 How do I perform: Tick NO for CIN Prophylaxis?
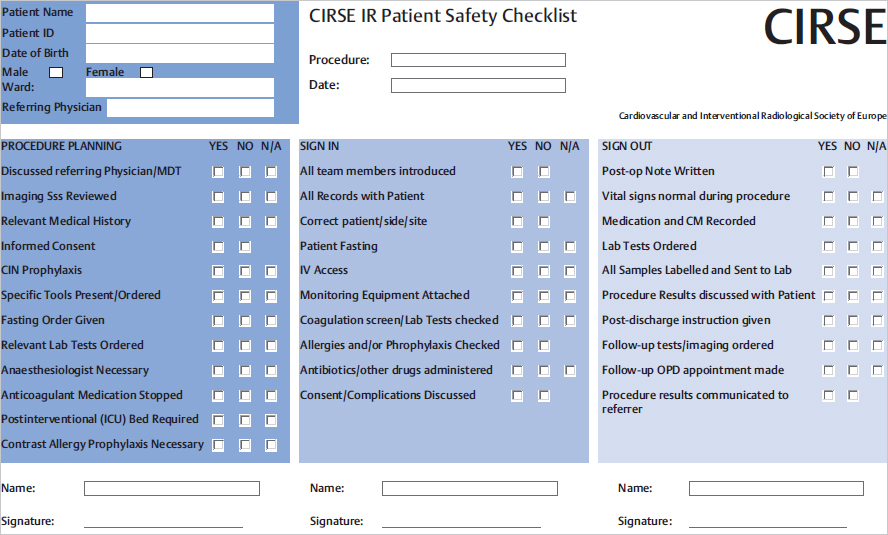245,271
